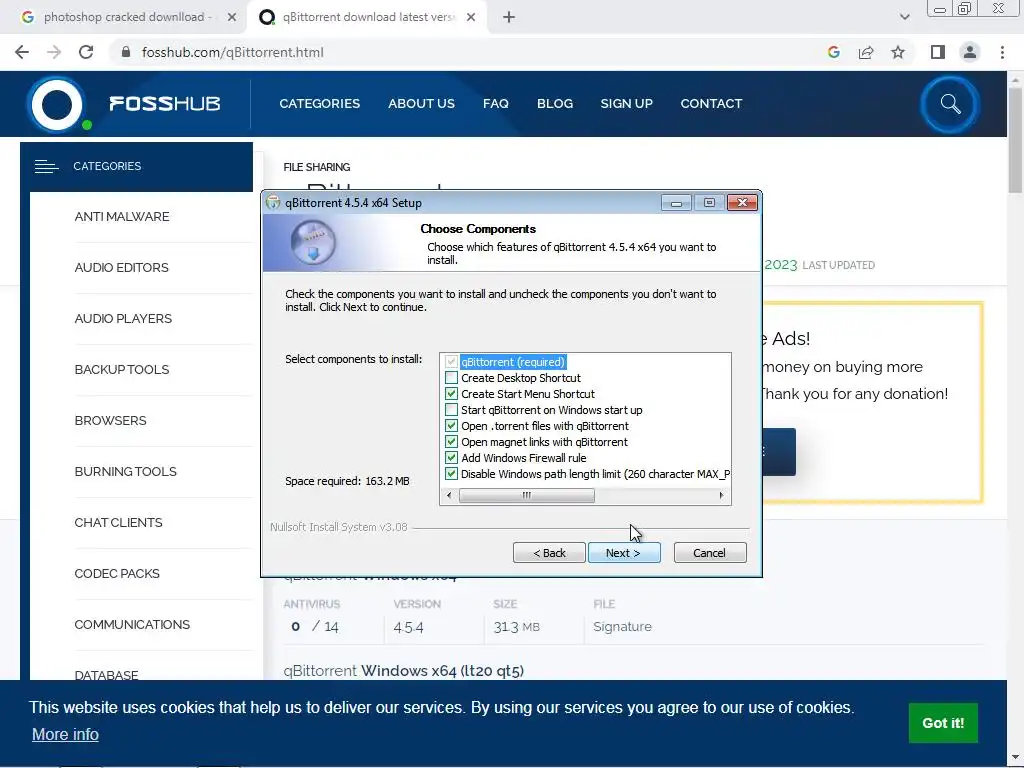Select BACKUP TOOLS category
Image resolution: width=1024 pixels, height=768 pixels.
point(122,369)
